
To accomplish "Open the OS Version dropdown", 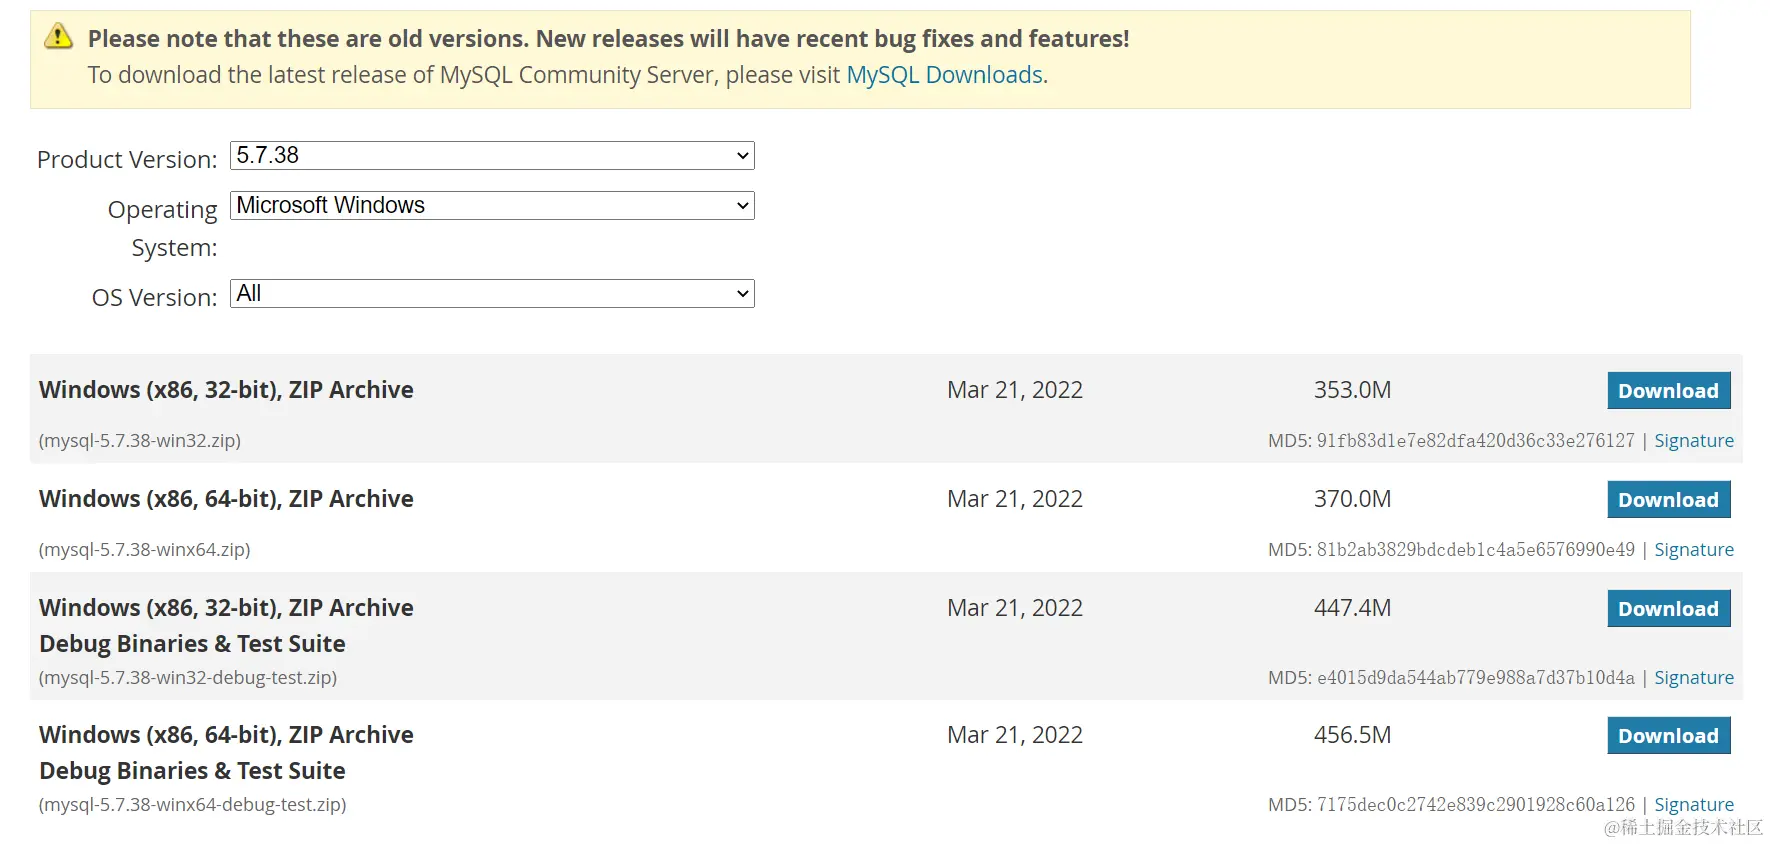I will (491, 294).
